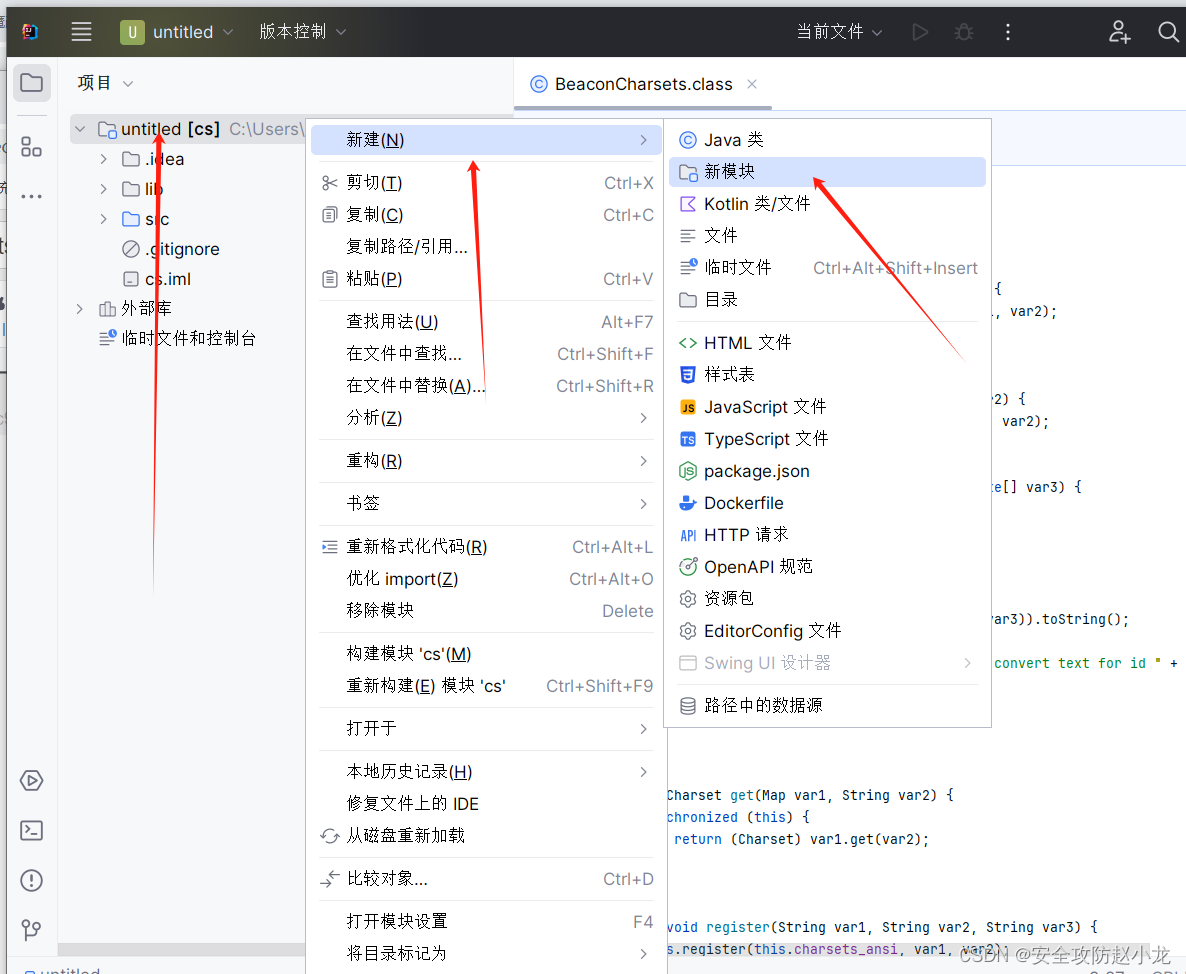The height and width of the screenshot is (974, 1186).
Task: Choose 文件 entry in New submenu
Action: tap(827, 235)
